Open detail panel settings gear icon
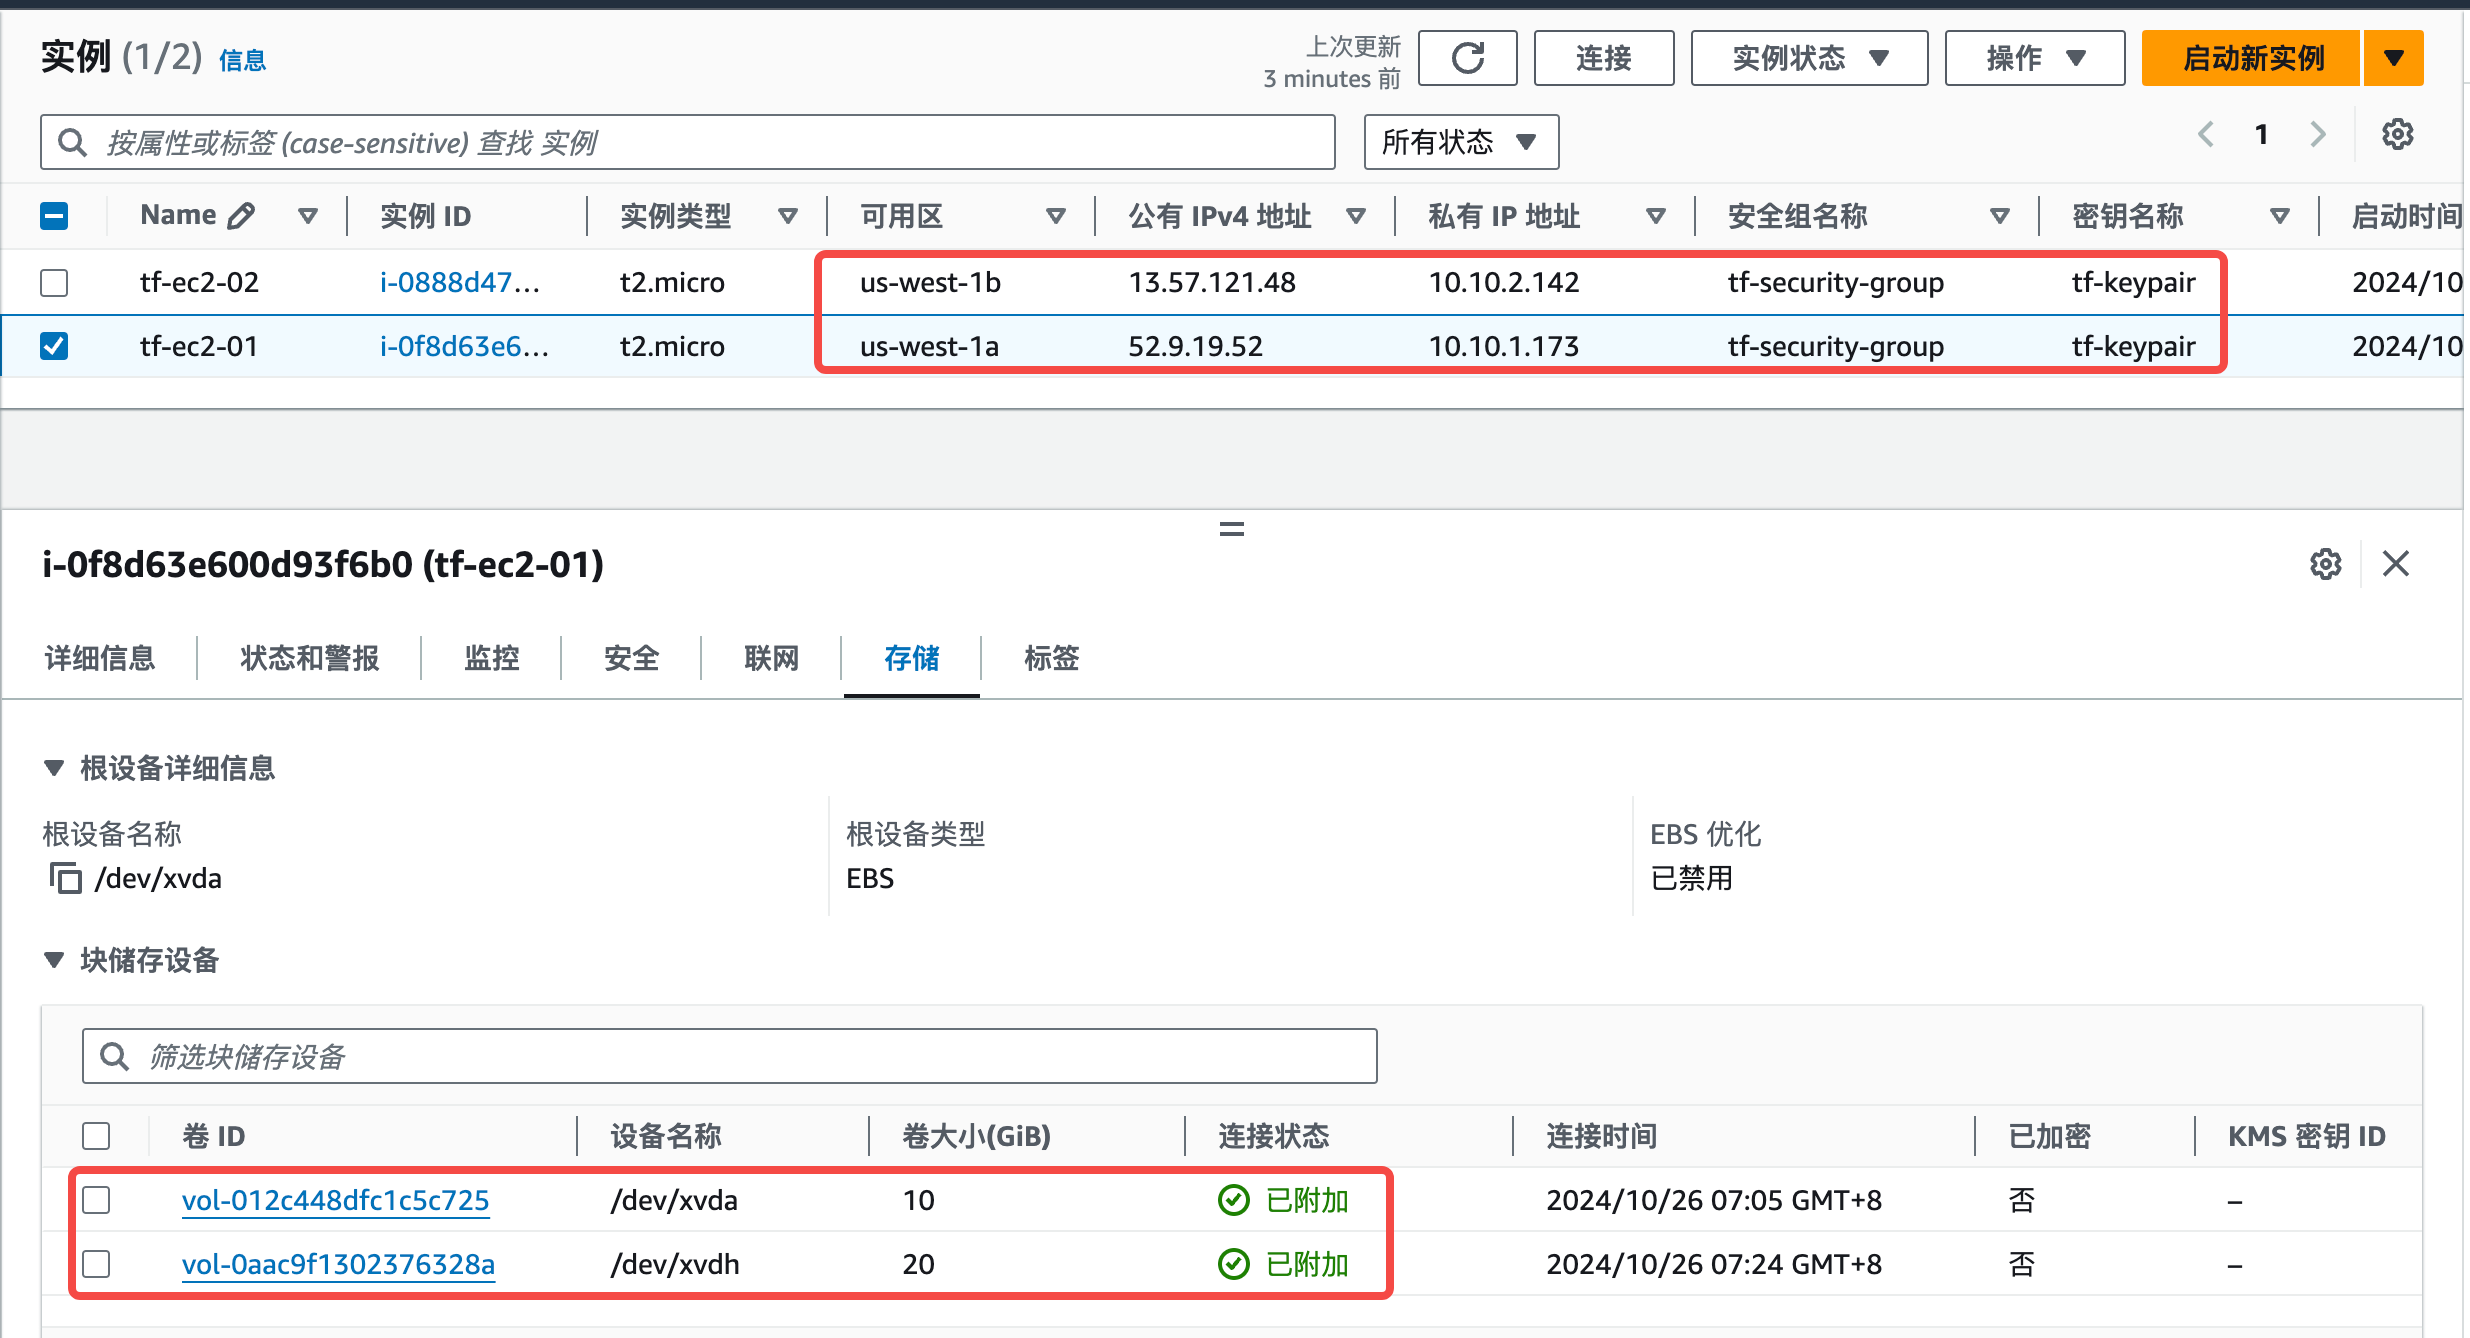The image size is (2470, 1338). [2326, 564]
